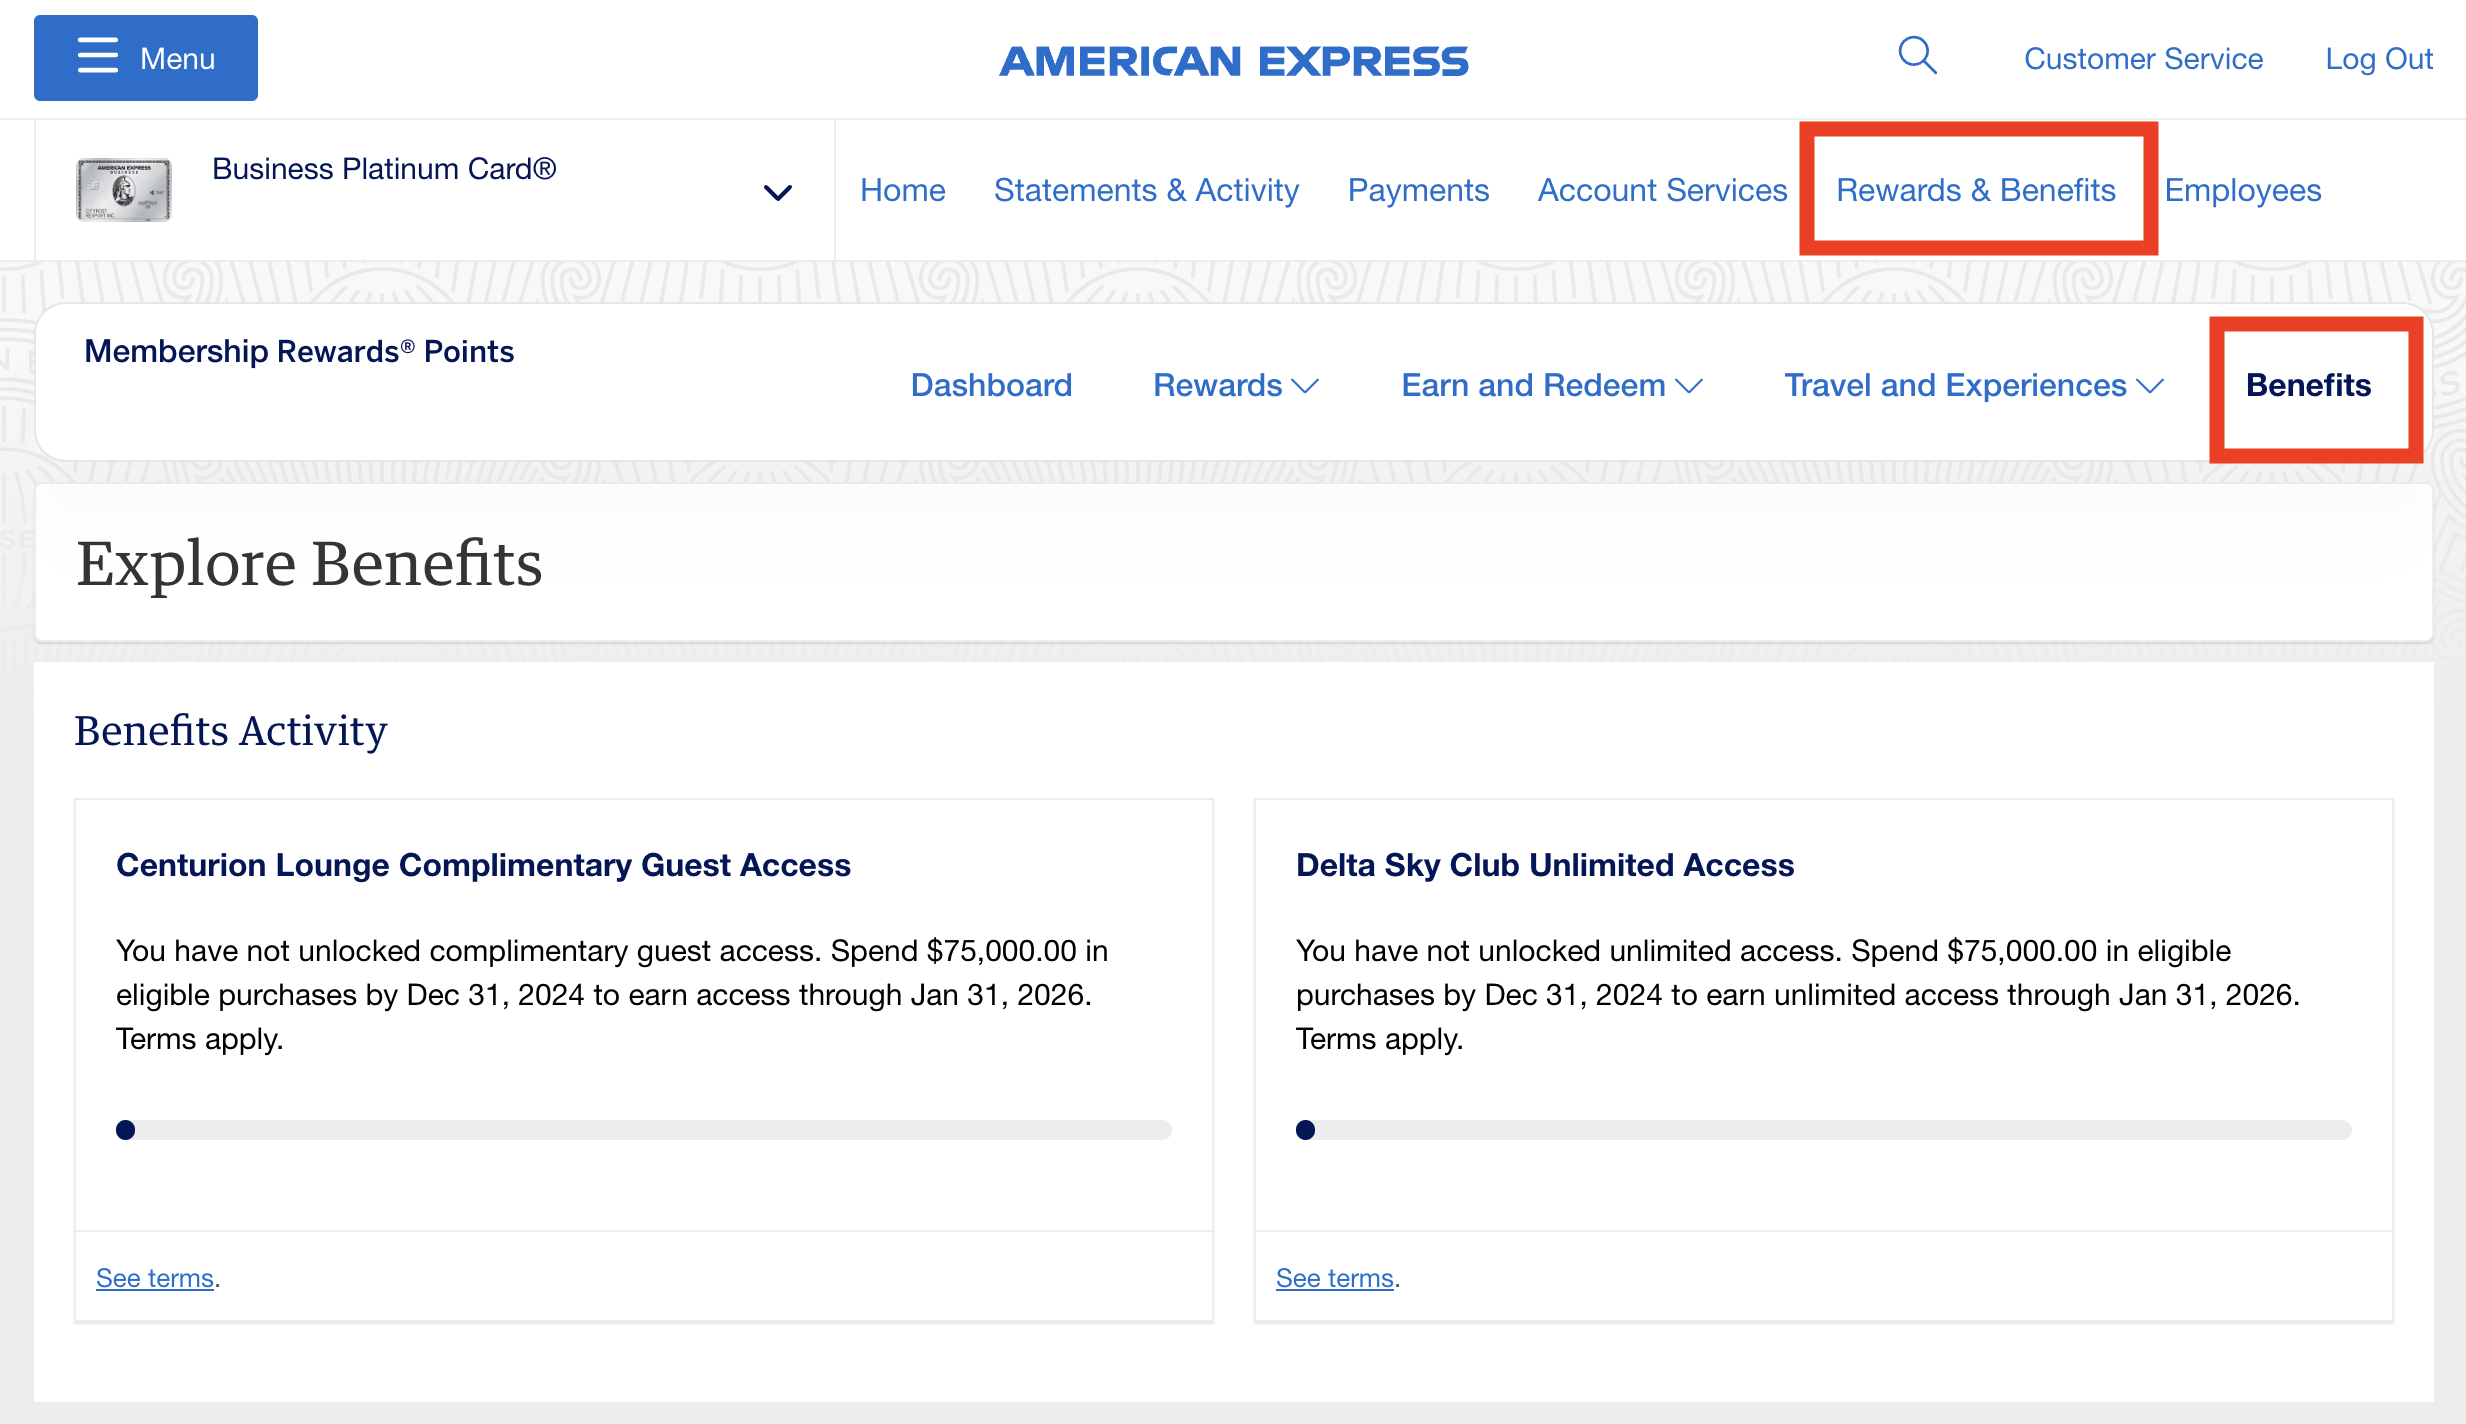The image size is (2466, 1424).
Task: Open Payments tab
Action: (1418, 190)
